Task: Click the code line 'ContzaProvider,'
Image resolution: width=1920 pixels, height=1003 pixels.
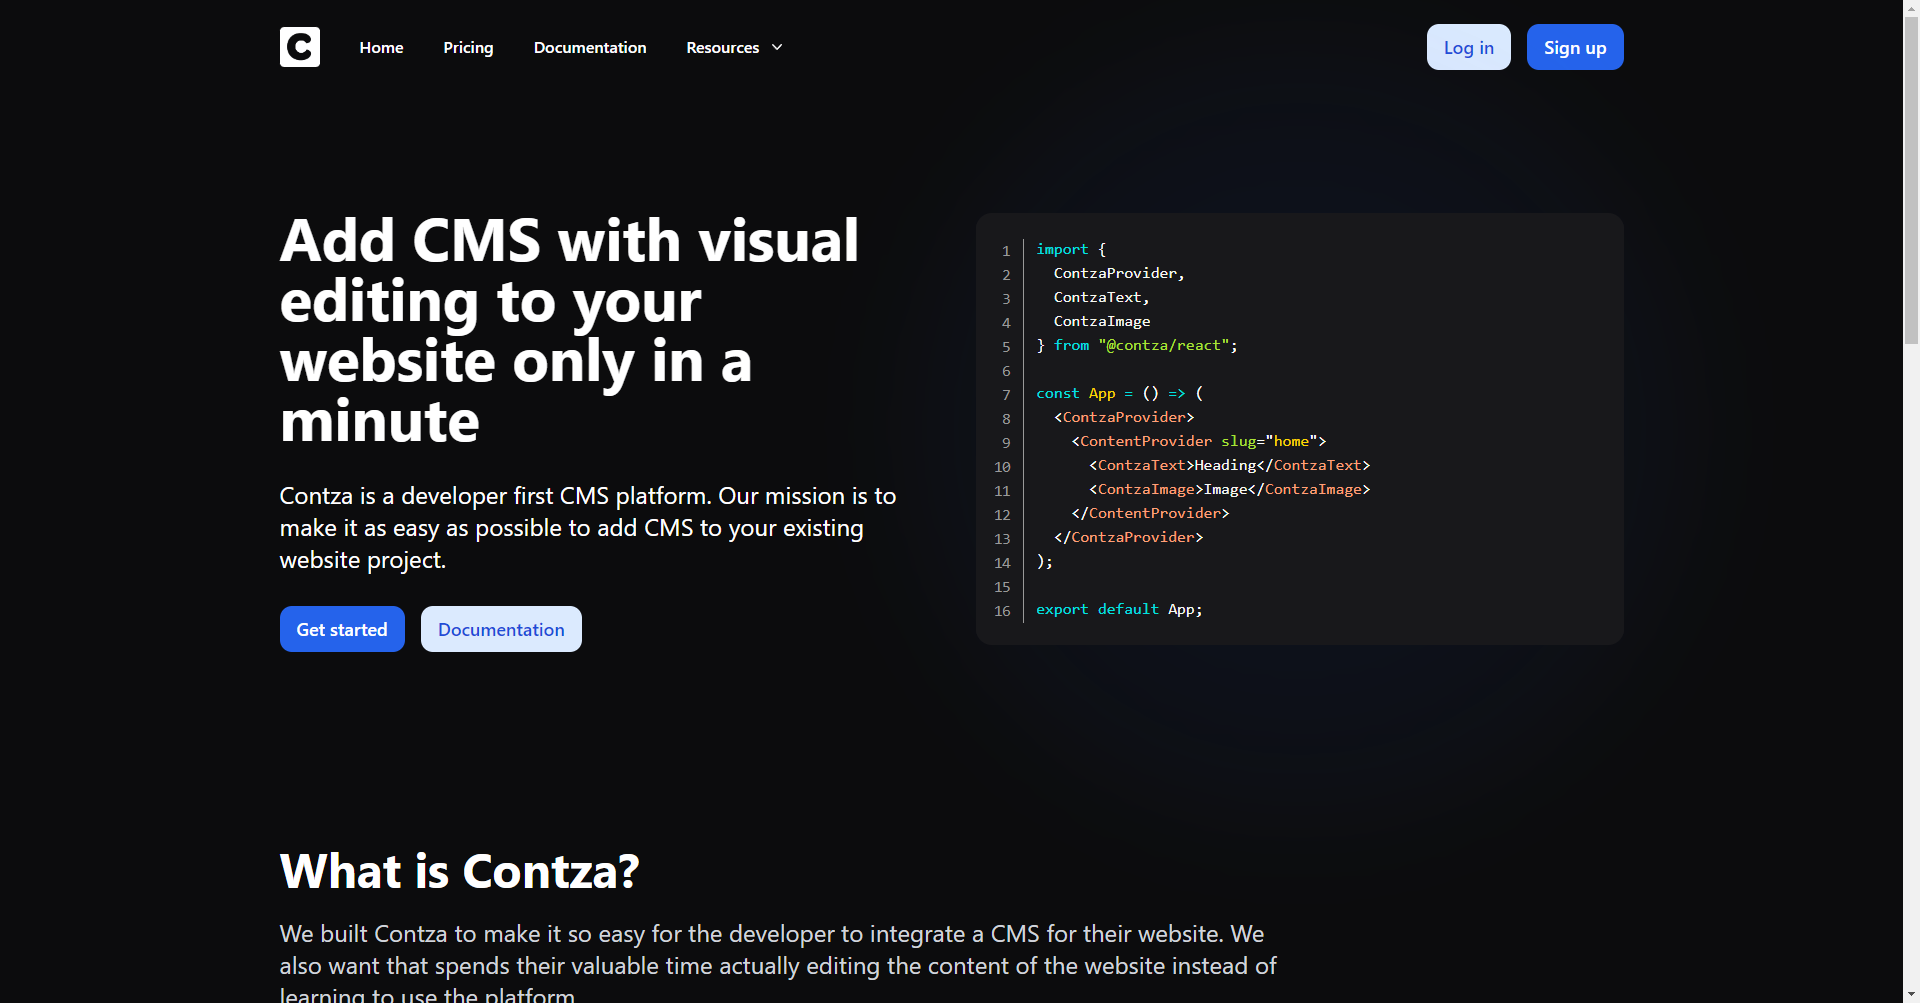Action: (x=1119, y=273)
